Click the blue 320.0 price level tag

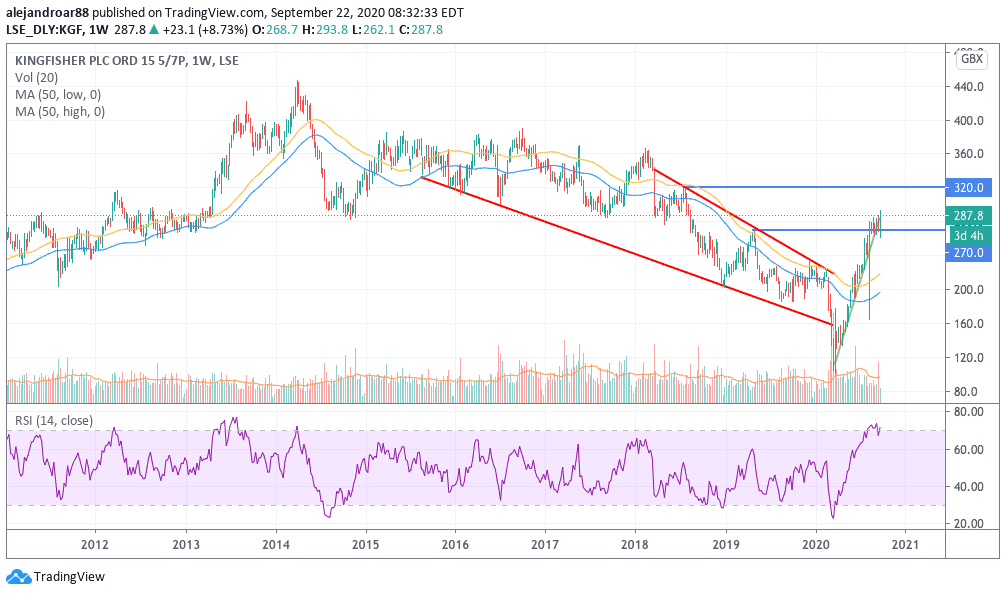click(x=969, y=187)
